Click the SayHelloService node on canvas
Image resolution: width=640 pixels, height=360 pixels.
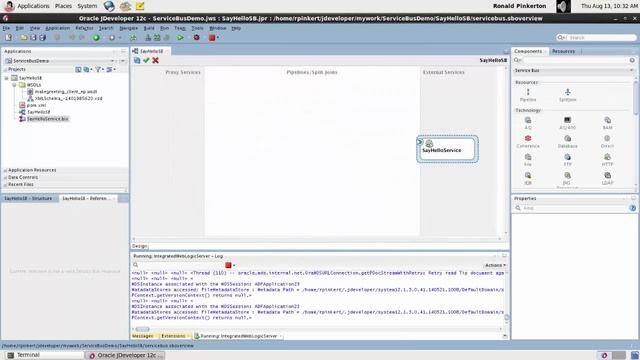click(447, 149)
